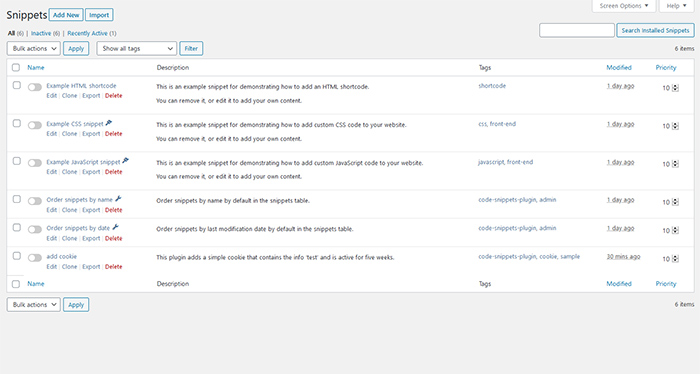The height and width of the screenshot is (374, 700).
Task: Adjust priority stepper for Order snippets by date
Action: click(675, 231)
